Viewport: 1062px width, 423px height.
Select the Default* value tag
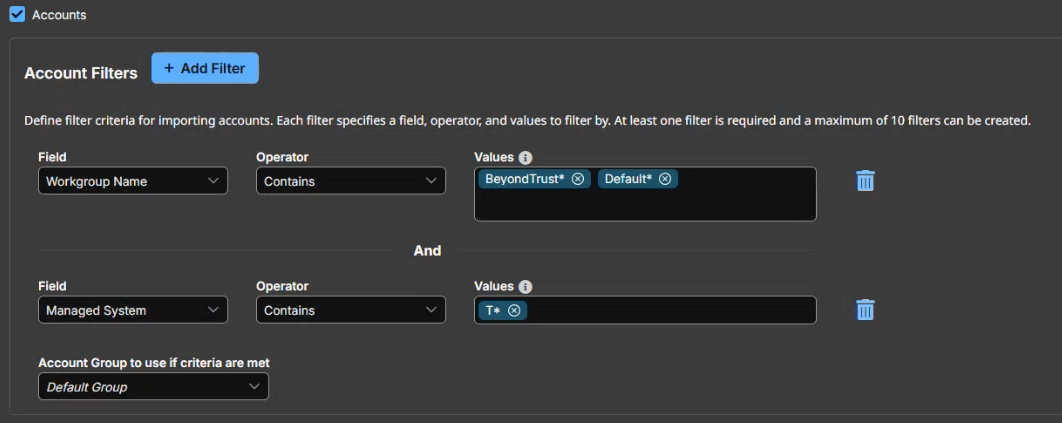pyautogui.click(x=629, y=179)
